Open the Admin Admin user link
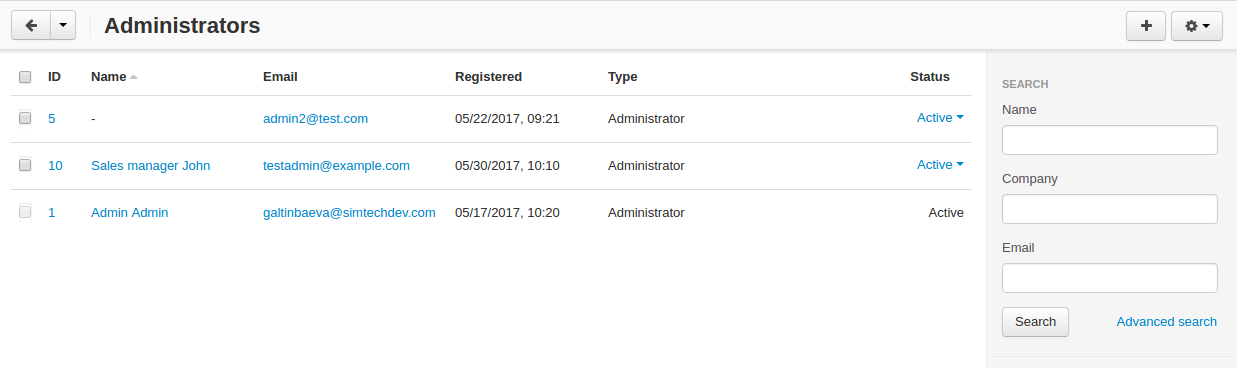Screen dimensions: 1237x368 [x=129, y=212]
